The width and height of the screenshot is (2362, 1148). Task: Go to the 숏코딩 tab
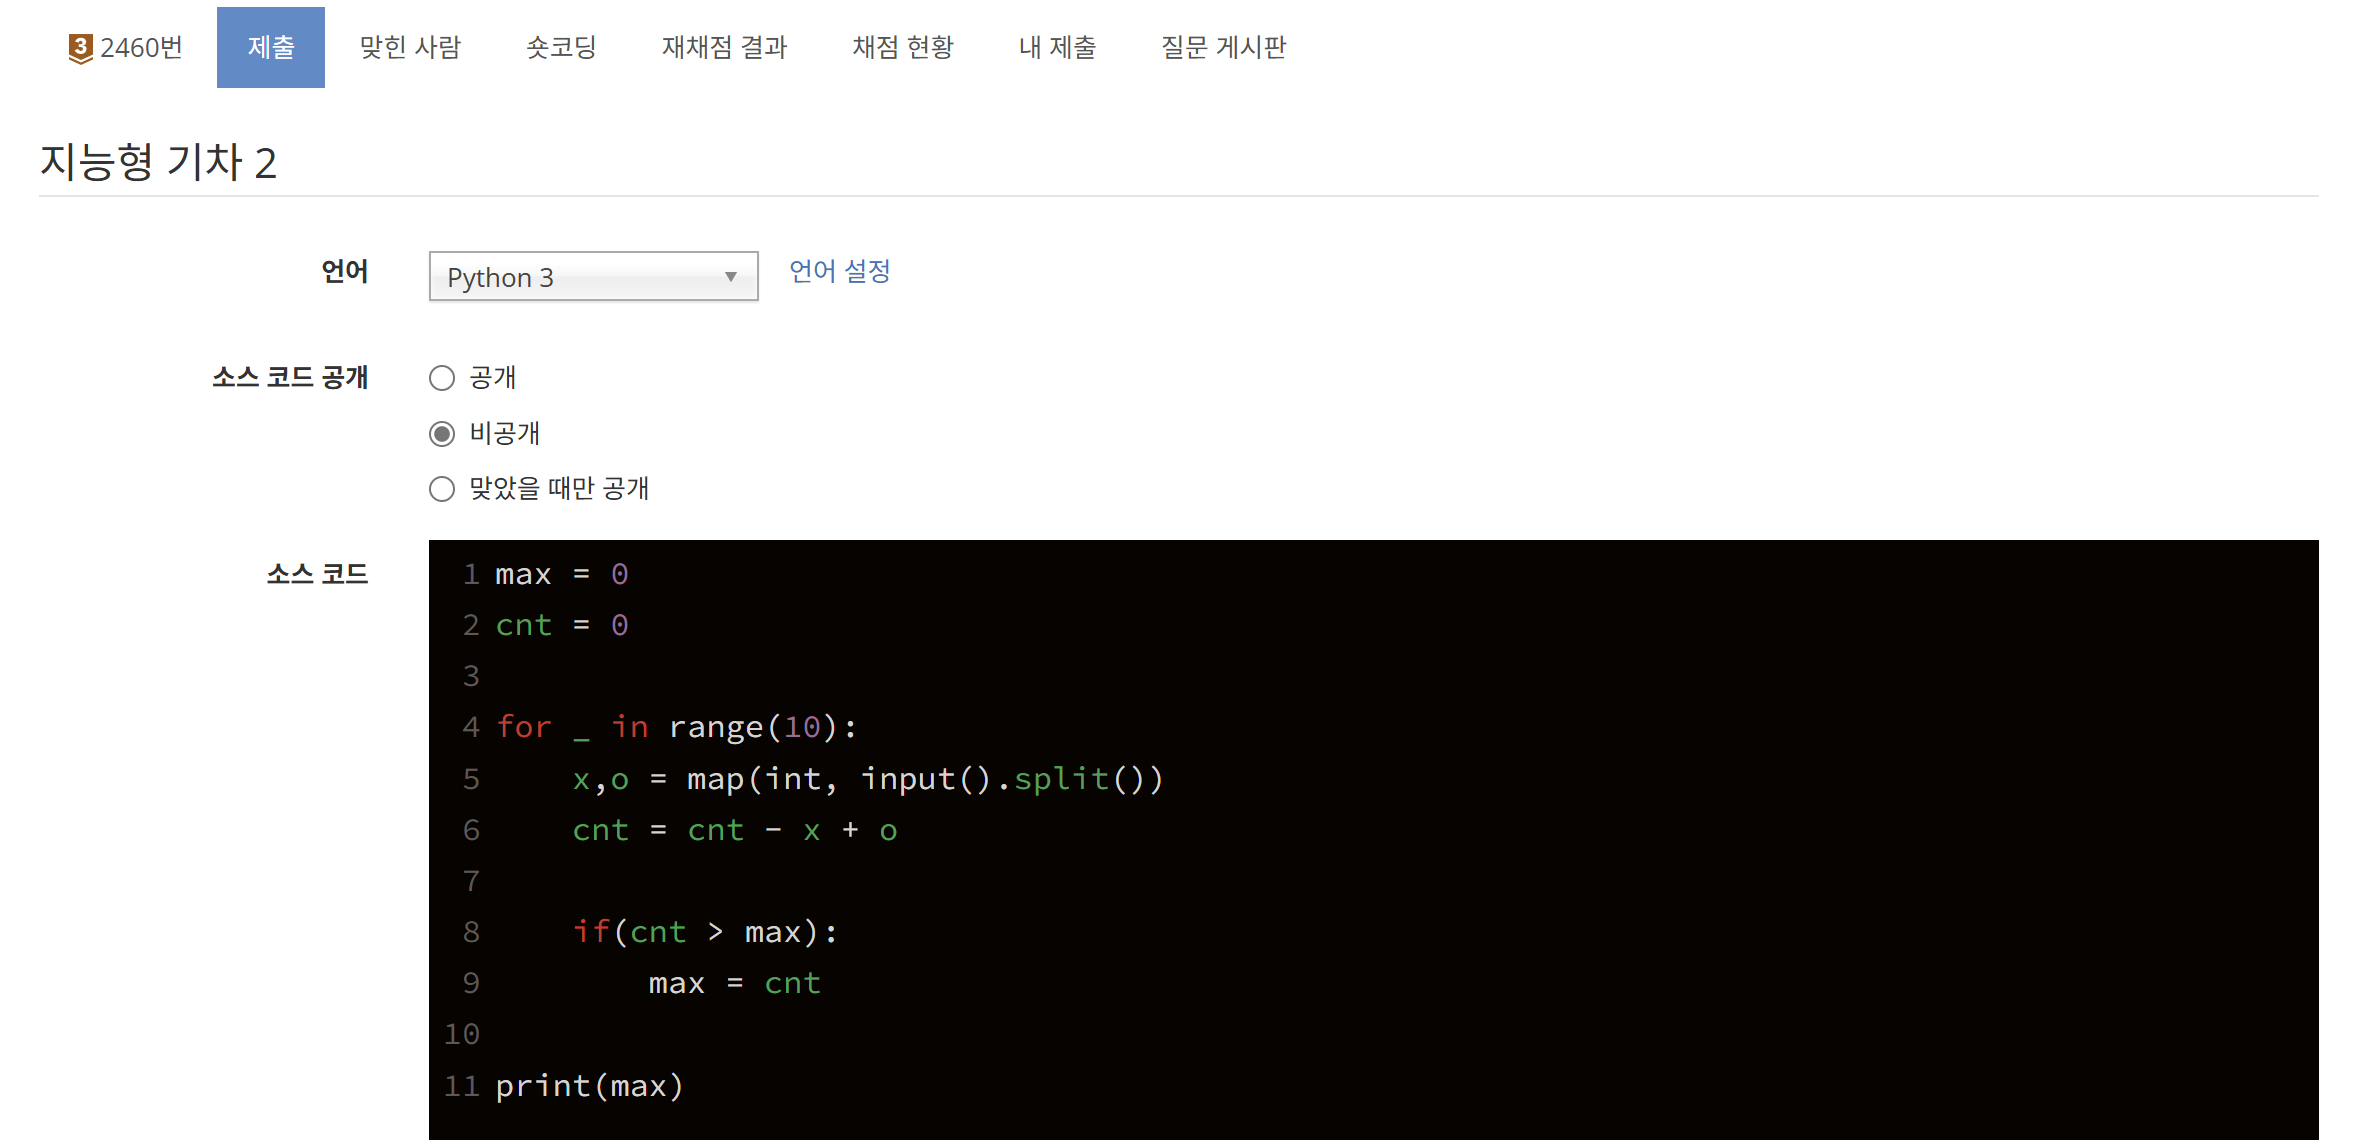click(x=561, y=48)
